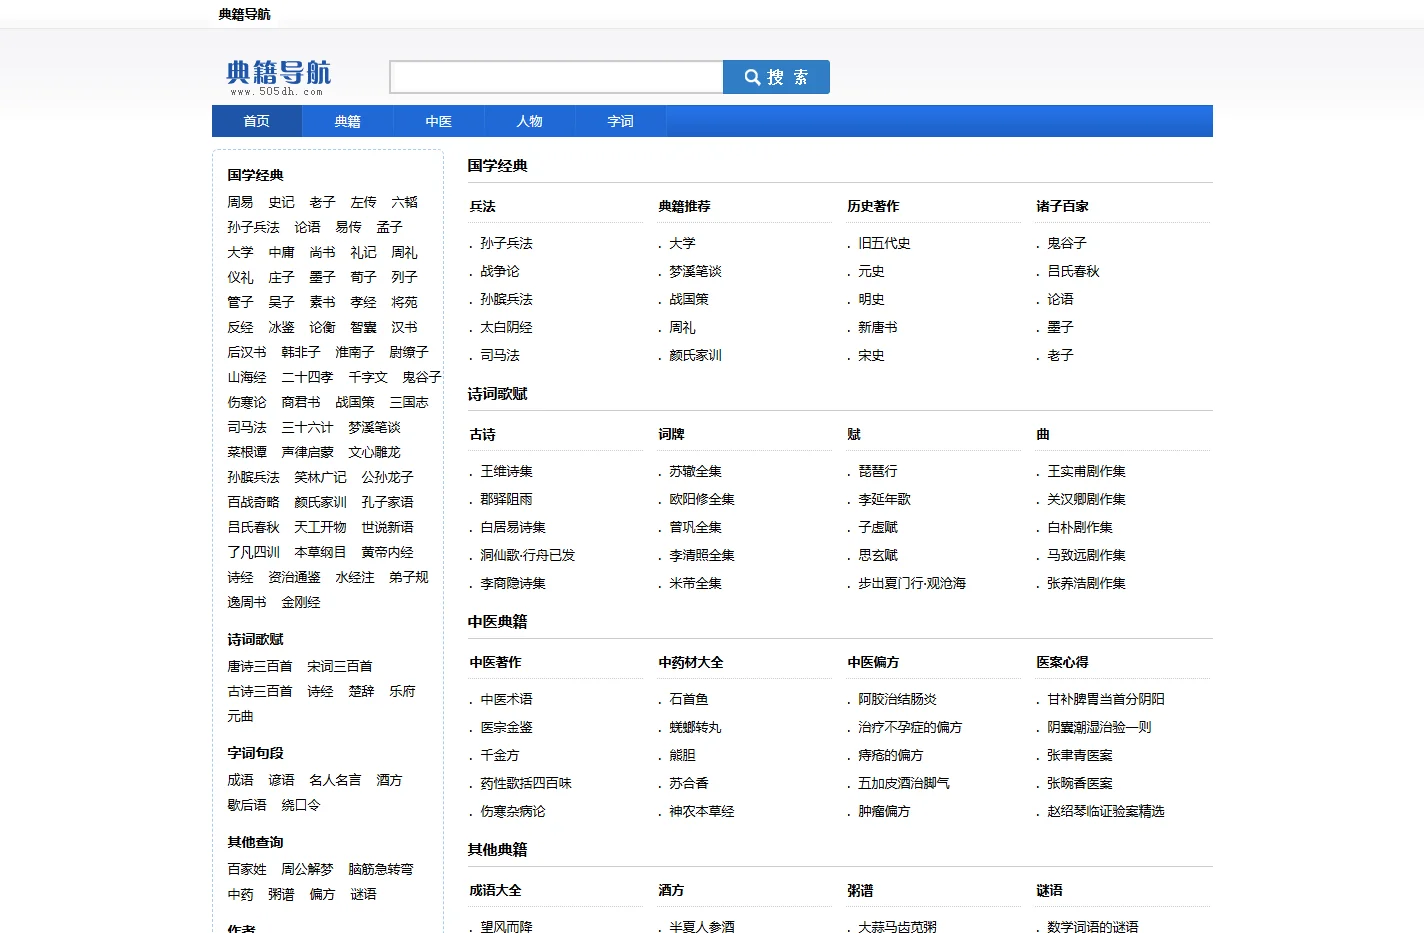Open 吕氏春秋 under 诸子百家
The width and height of the screenshot is (1424, 933).
1073,271
